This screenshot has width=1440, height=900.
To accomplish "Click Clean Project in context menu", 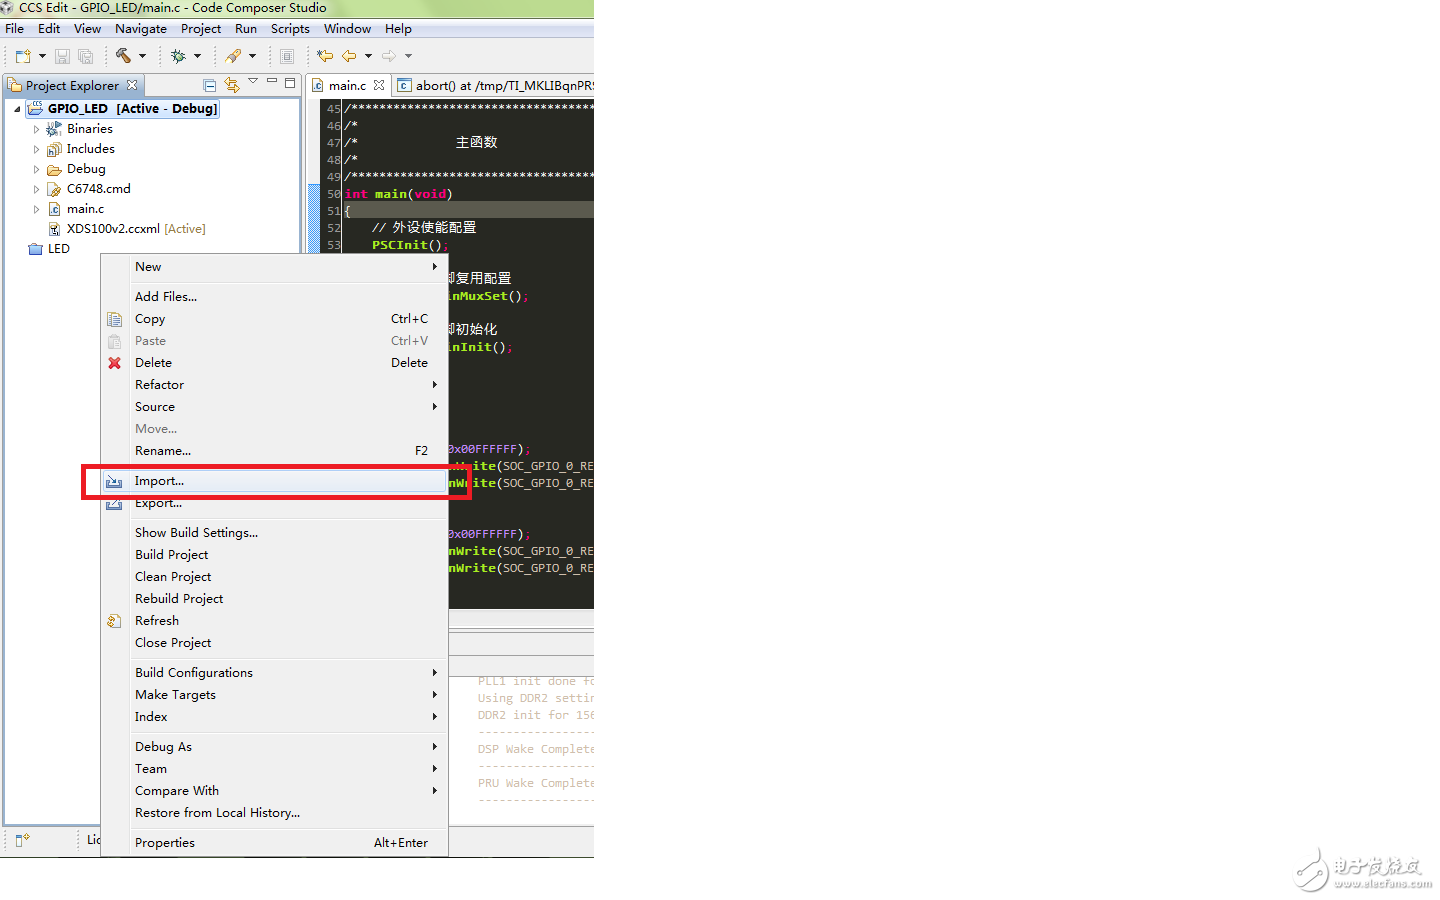I will pyautogui.click(x=274, y=577).
